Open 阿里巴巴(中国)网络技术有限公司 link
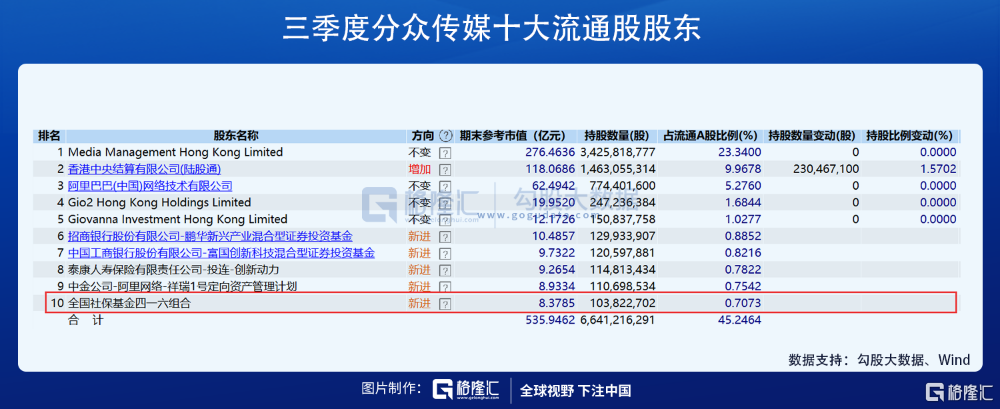This screenshot has width=1000, height=409. coord(150,186)
